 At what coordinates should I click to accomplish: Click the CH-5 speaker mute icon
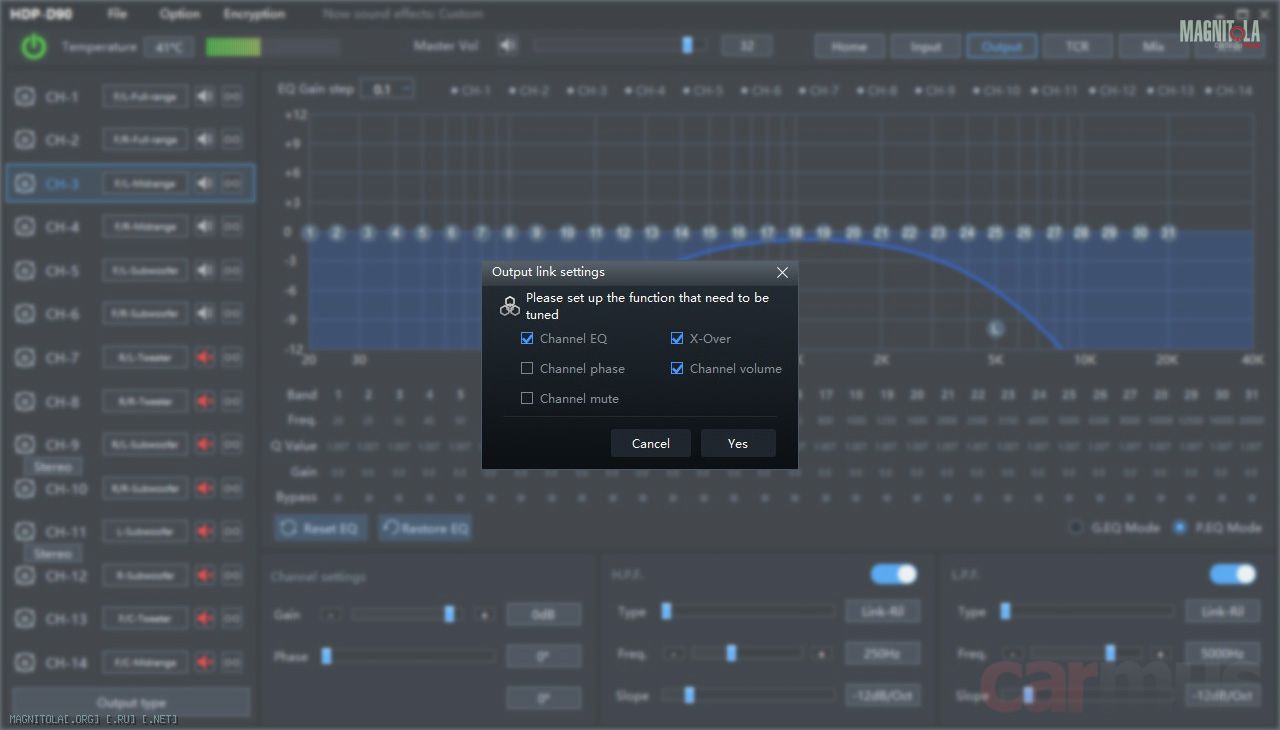(205, 271)
